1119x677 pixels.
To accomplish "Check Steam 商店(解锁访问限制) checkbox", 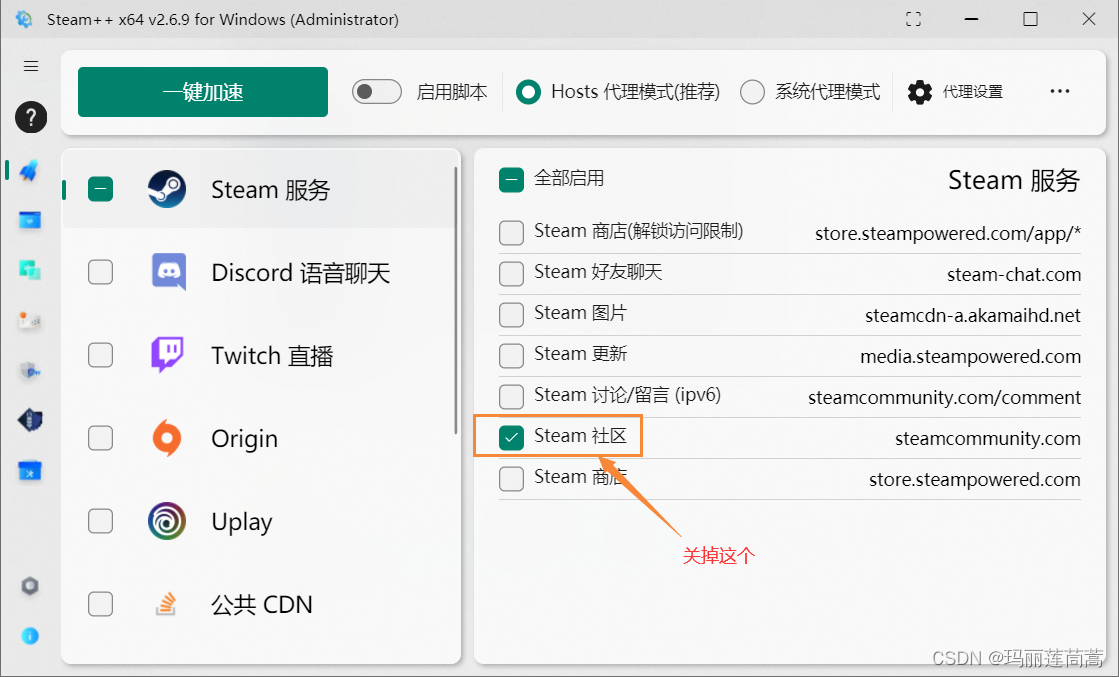I will click(x=512, y=233).
